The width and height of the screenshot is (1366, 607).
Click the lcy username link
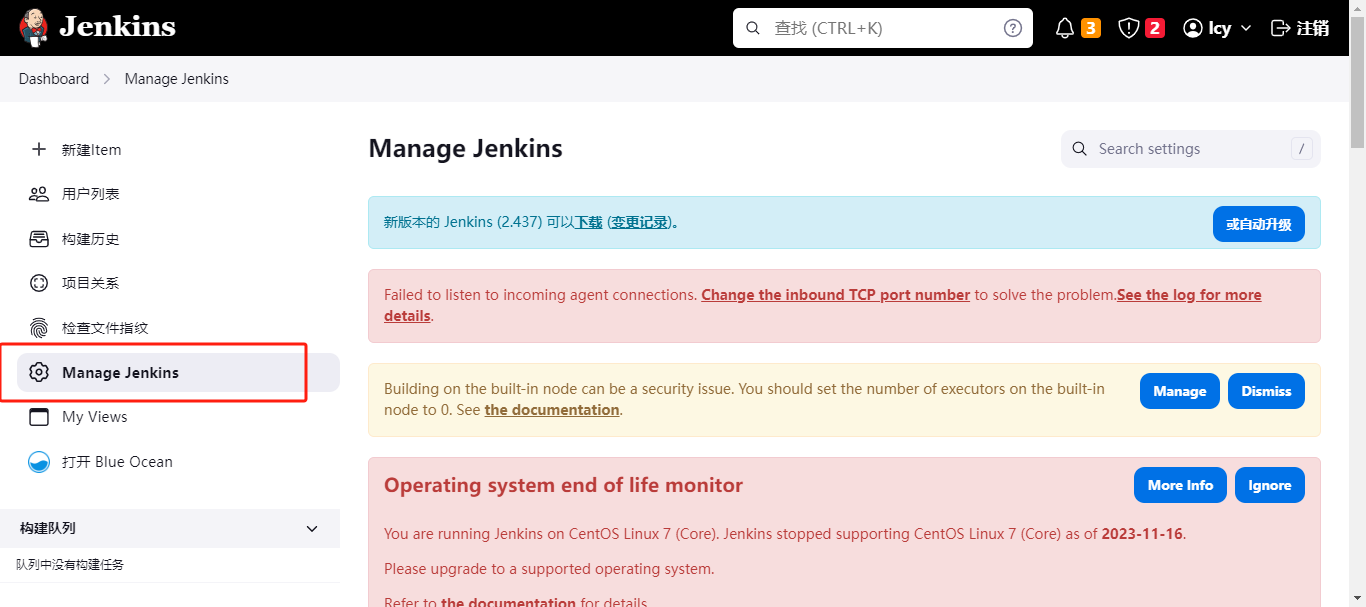point(1219,28)
